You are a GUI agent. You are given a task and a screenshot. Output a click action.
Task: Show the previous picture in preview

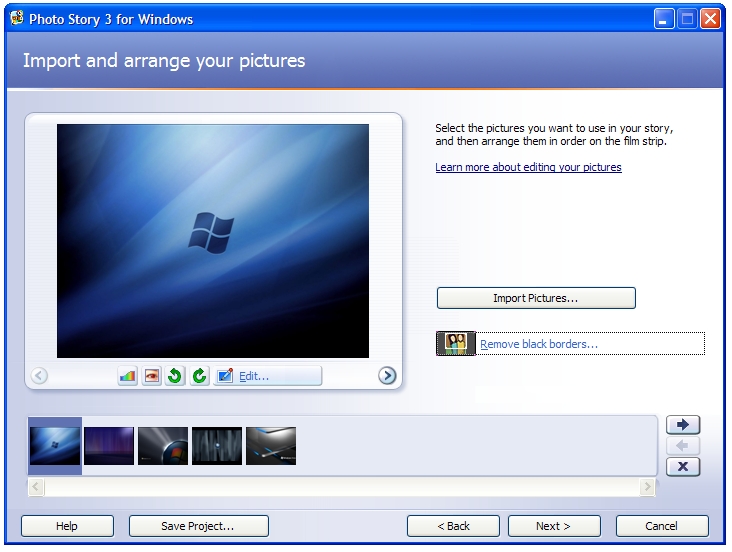coord(39,375)
